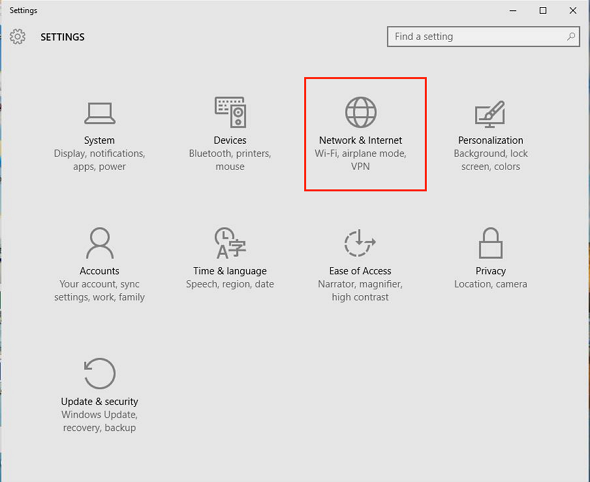Click the search magnifier icon
This screenshot has width=590, height=482.
point(571,36)
